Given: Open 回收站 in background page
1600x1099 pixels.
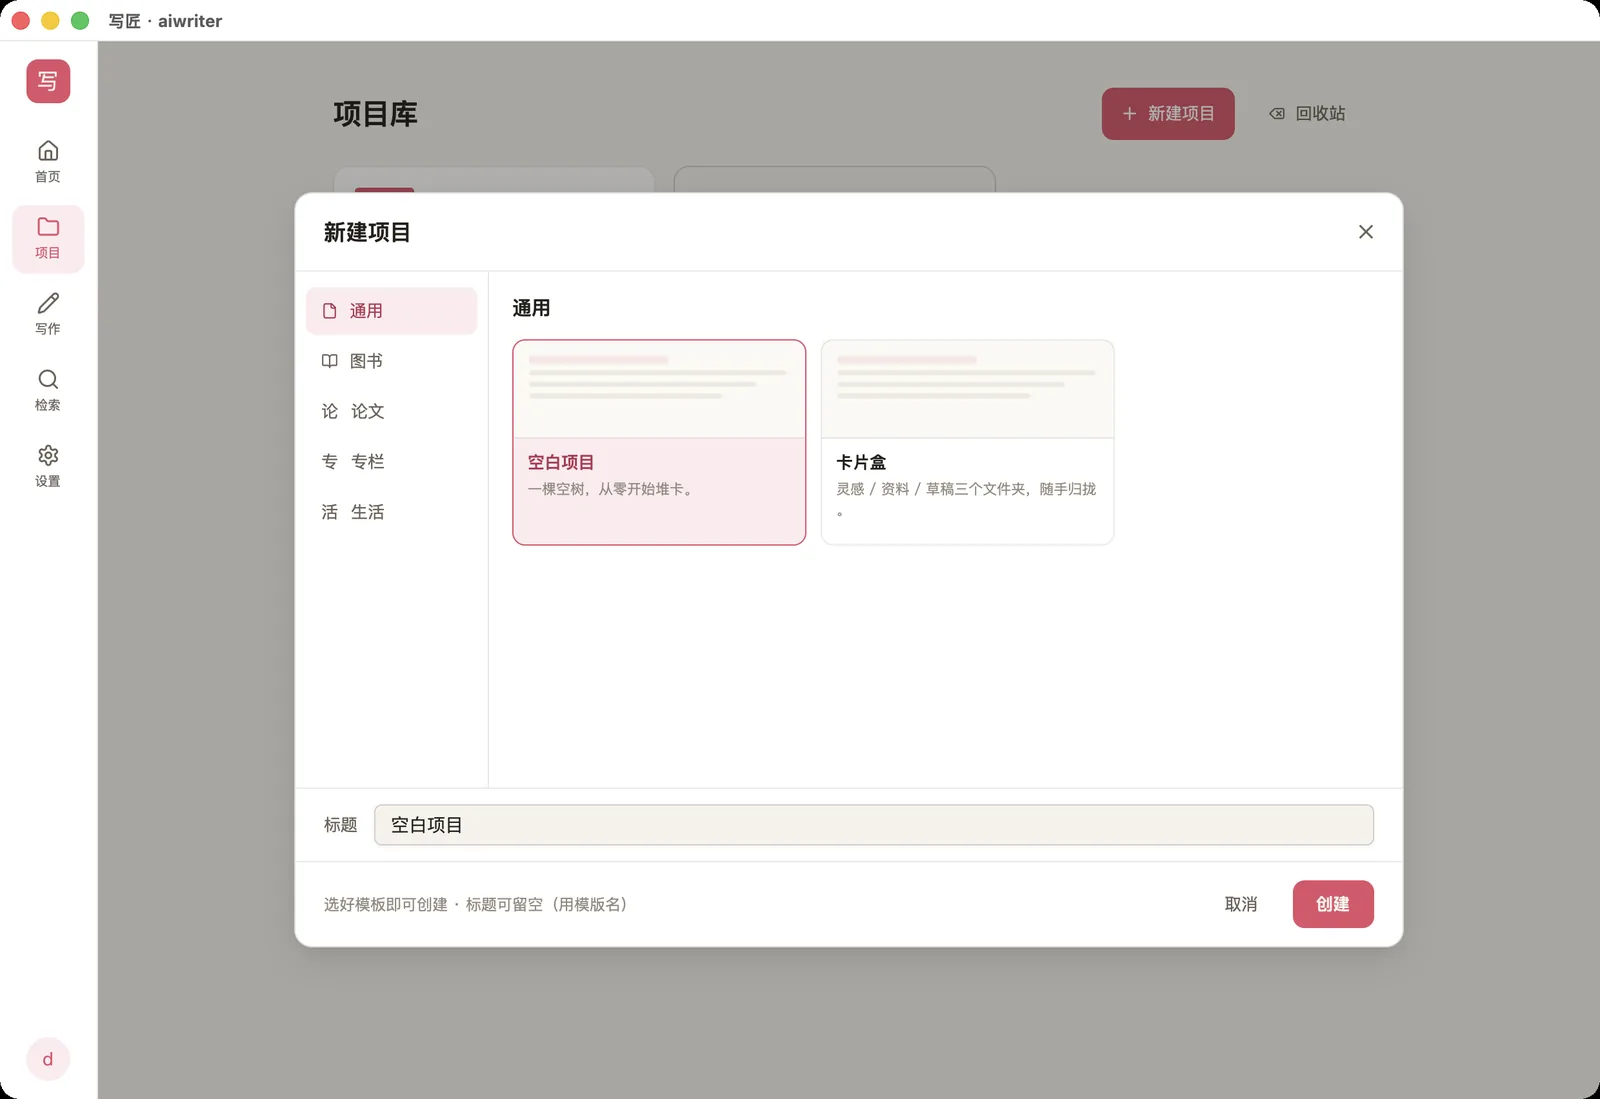Looking at the screenshot, I should [1307, 114].
